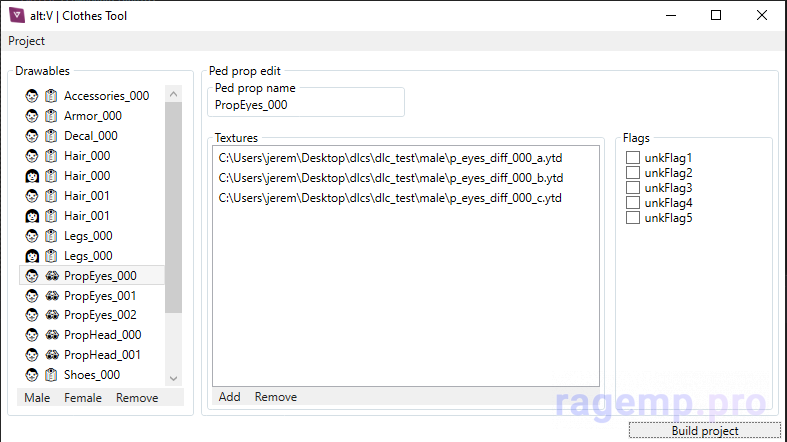
Task: Select the female Hair_001 drawable row
Action: coord(92,216)
